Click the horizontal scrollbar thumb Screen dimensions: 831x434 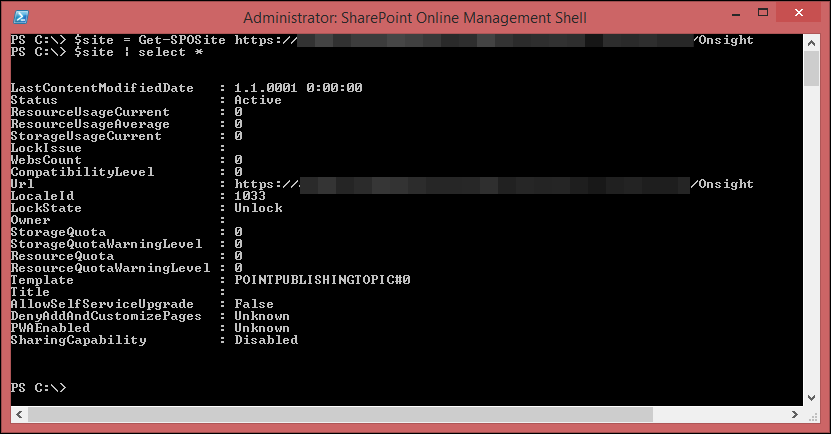tap(340, 414)
